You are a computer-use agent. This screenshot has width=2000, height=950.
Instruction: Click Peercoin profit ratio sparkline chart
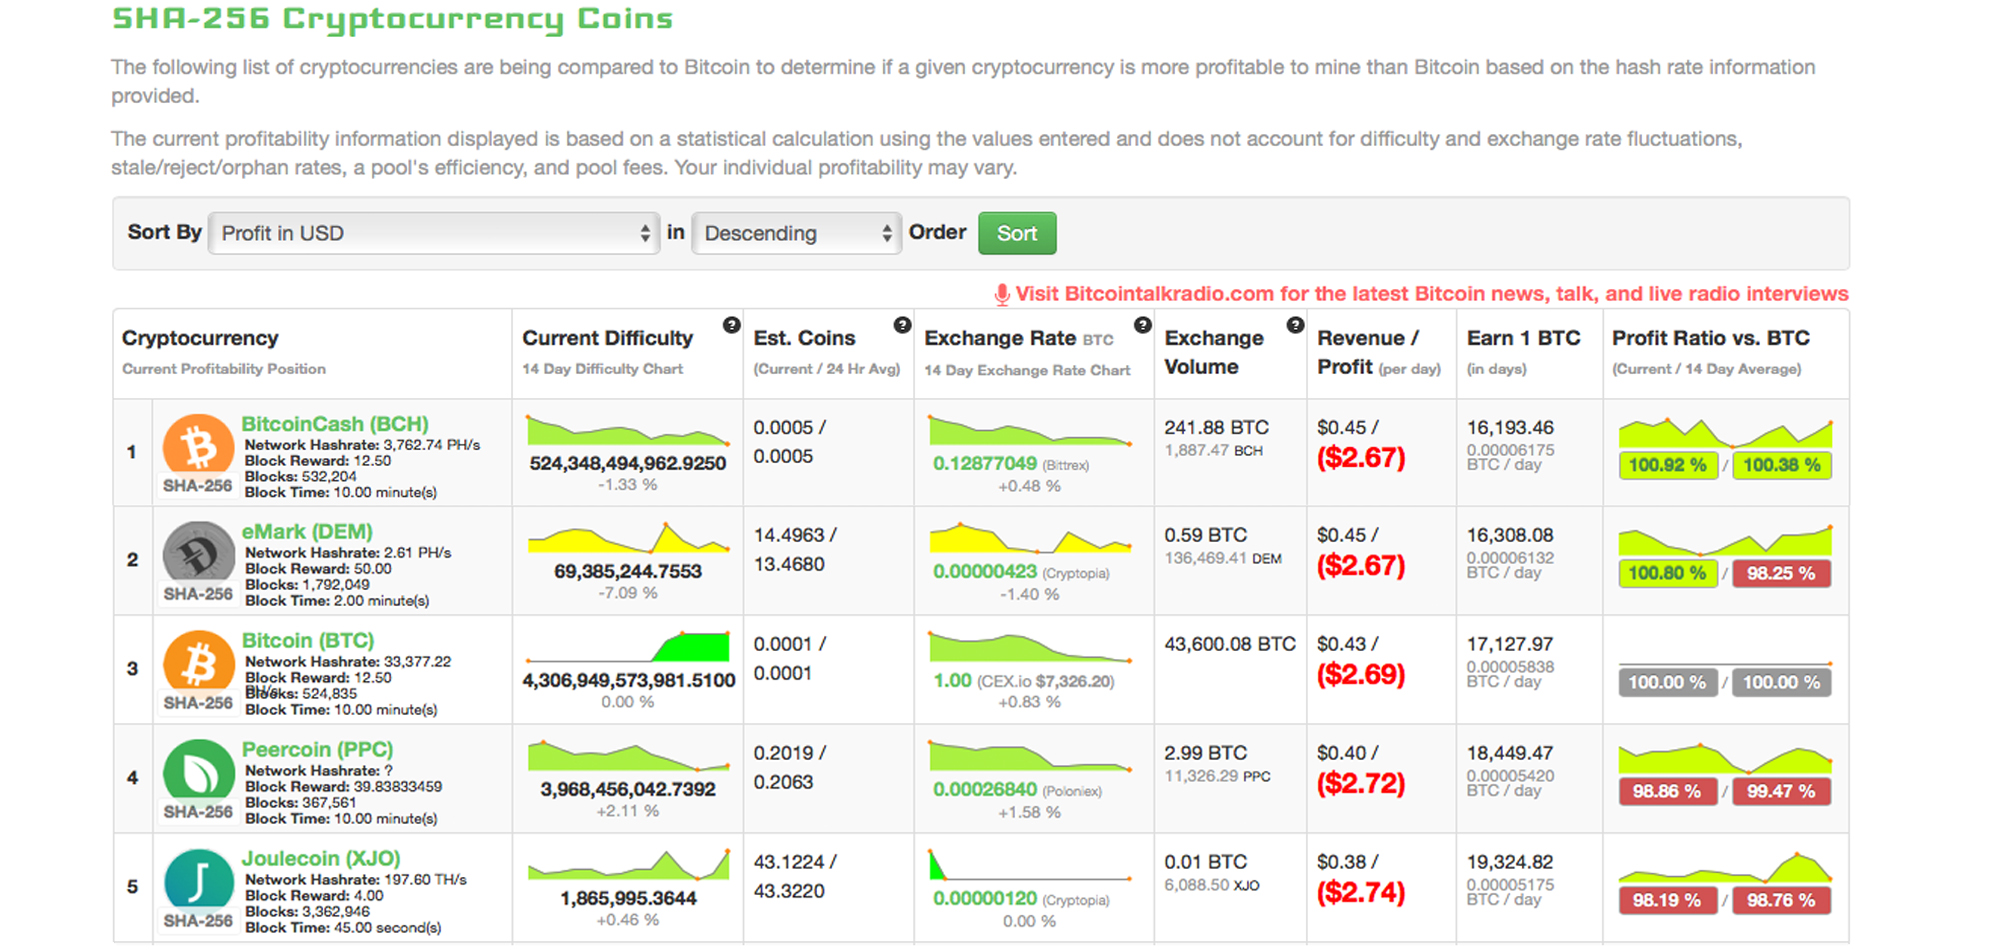(1725, 758)
